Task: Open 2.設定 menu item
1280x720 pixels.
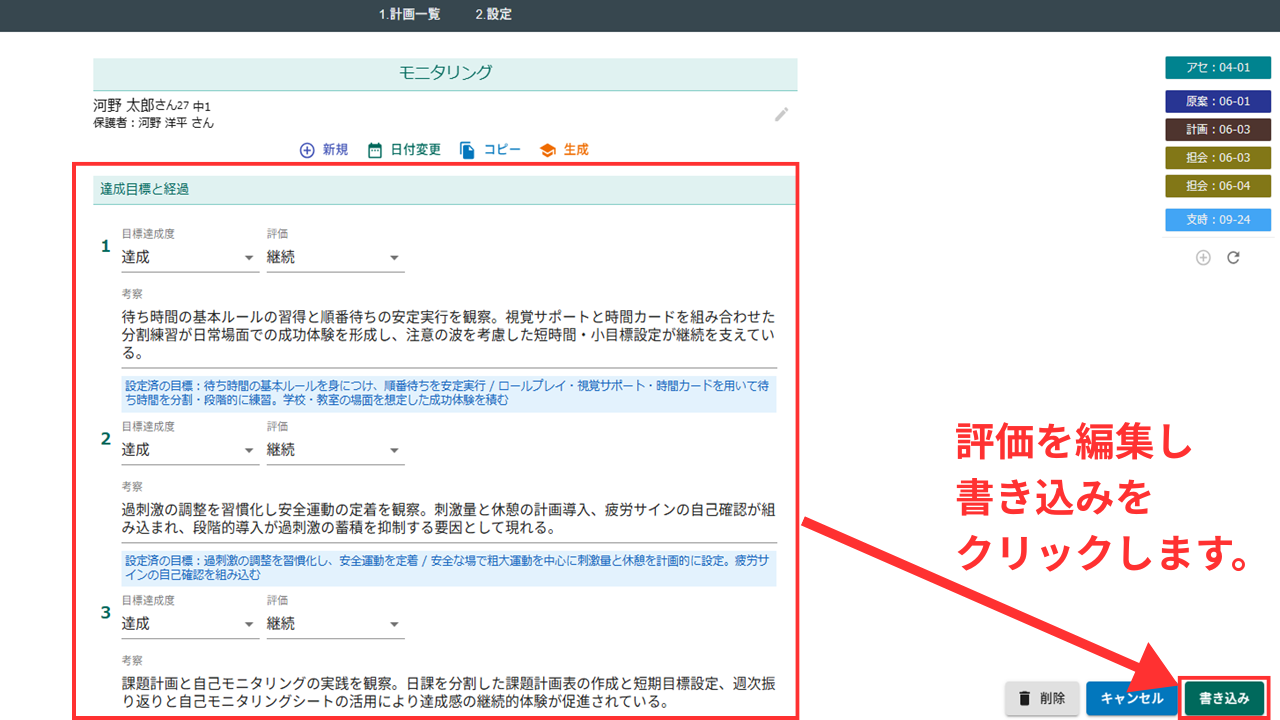Action: (x=493, y=15)
